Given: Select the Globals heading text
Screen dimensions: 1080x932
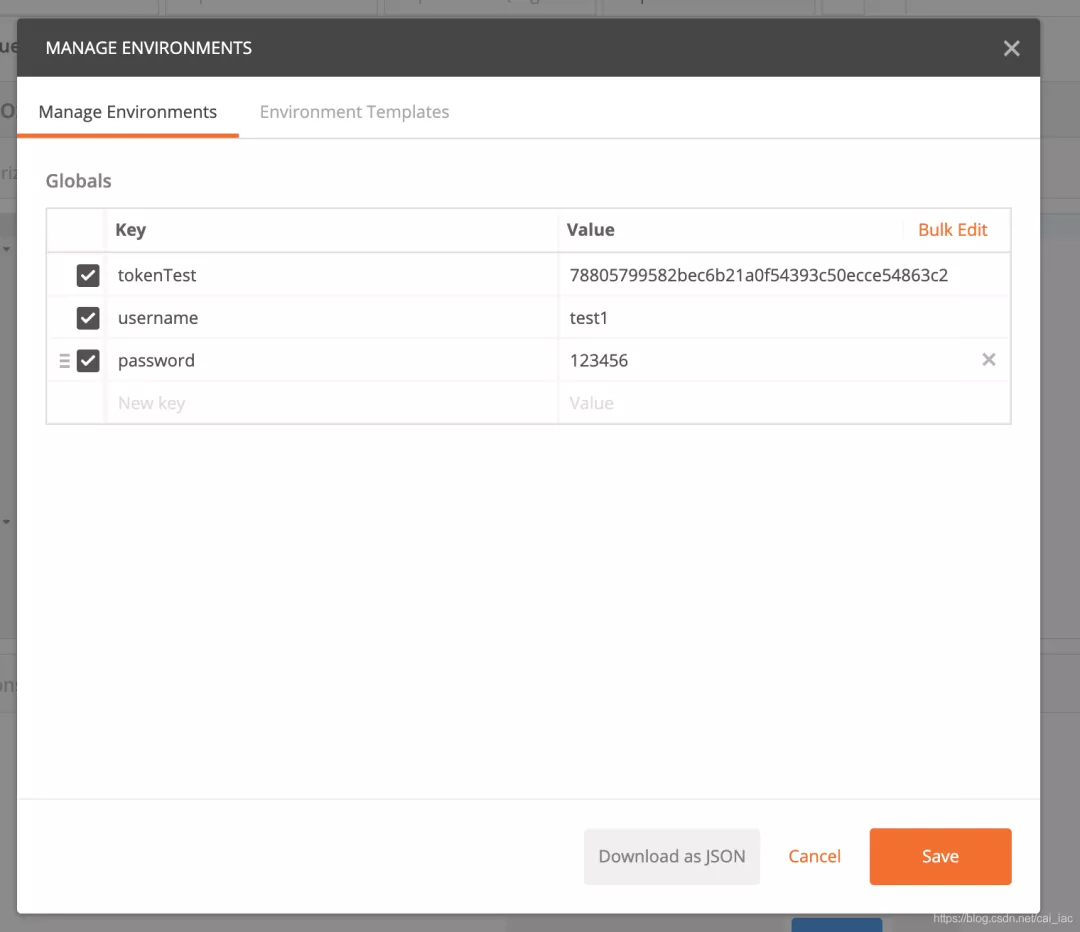Looking at the screenshot, I should pyautogui.click(x=79, y=180).
